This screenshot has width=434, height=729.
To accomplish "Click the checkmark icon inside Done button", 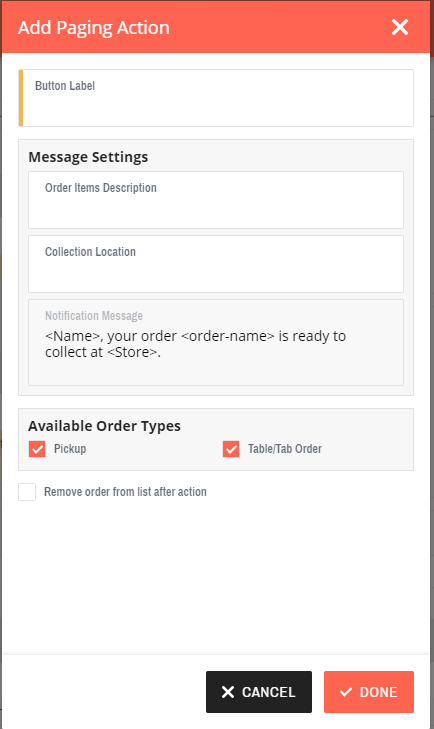I will [346, 692].
